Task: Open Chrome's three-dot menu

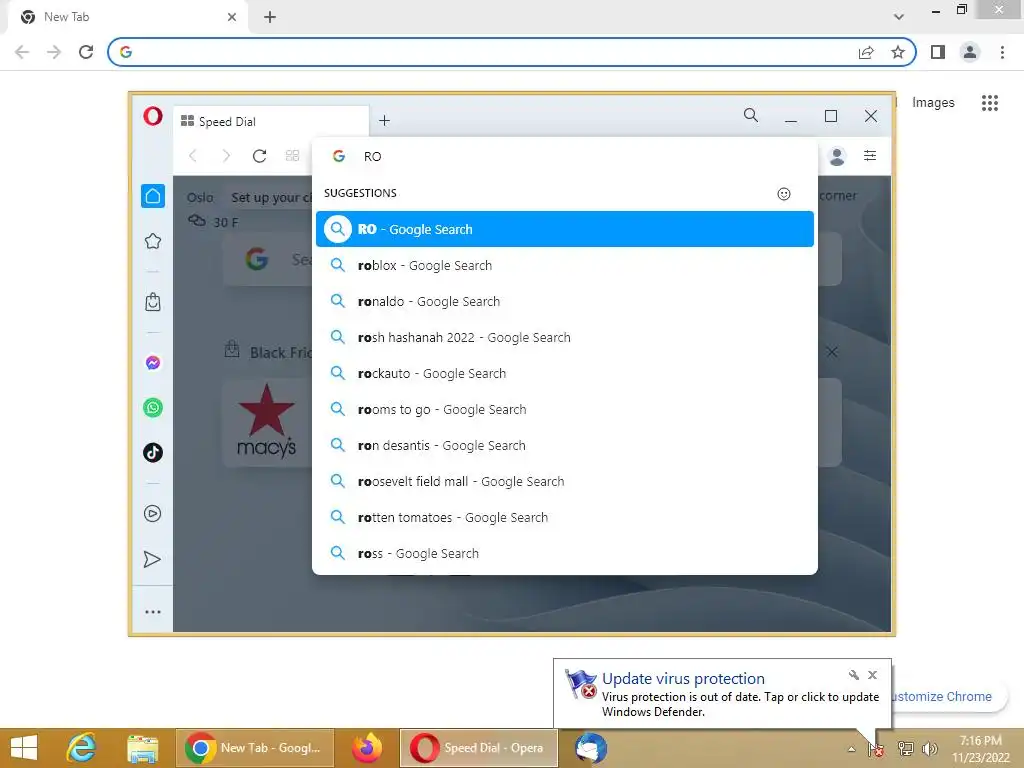Action: click(x=1002, y=52)
